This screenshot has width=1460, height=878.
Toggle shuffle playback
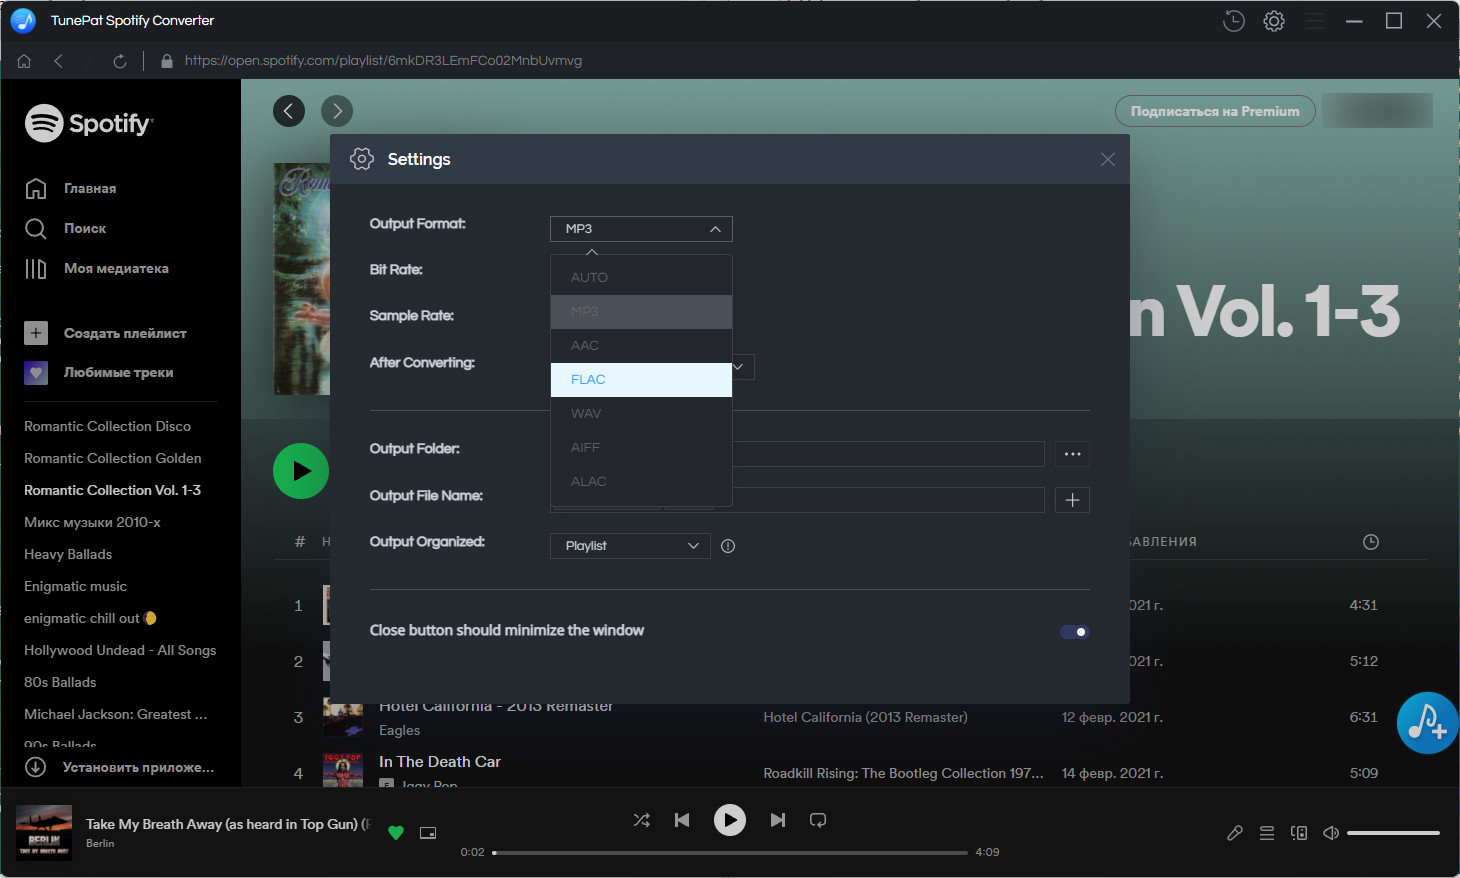point(642,820)
